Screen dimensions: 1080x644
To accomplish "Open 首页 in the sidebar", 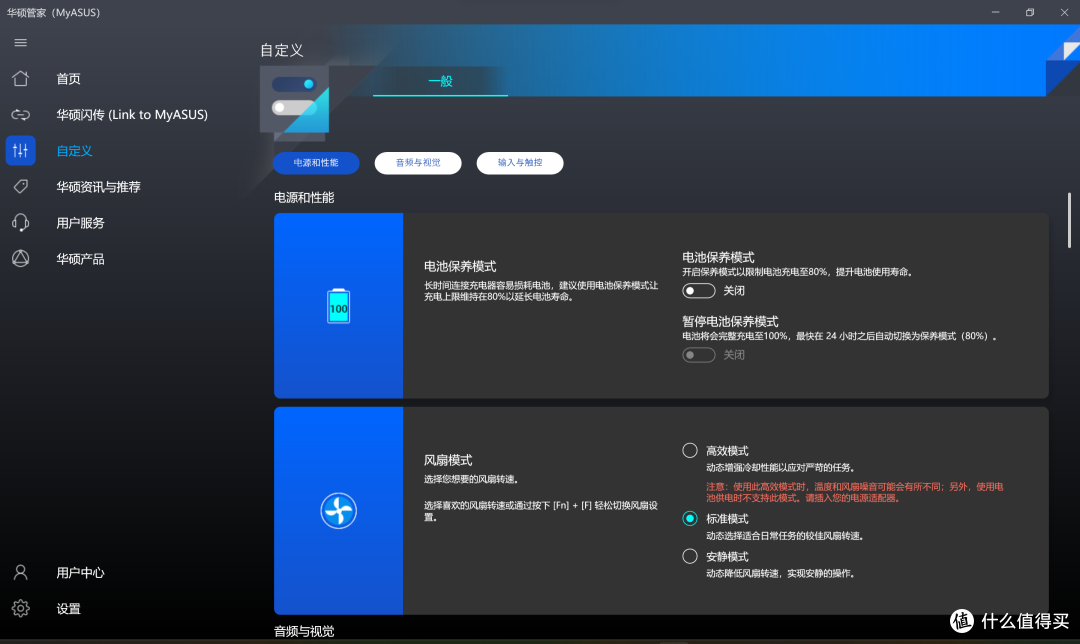I will click(x=68, y=79).
